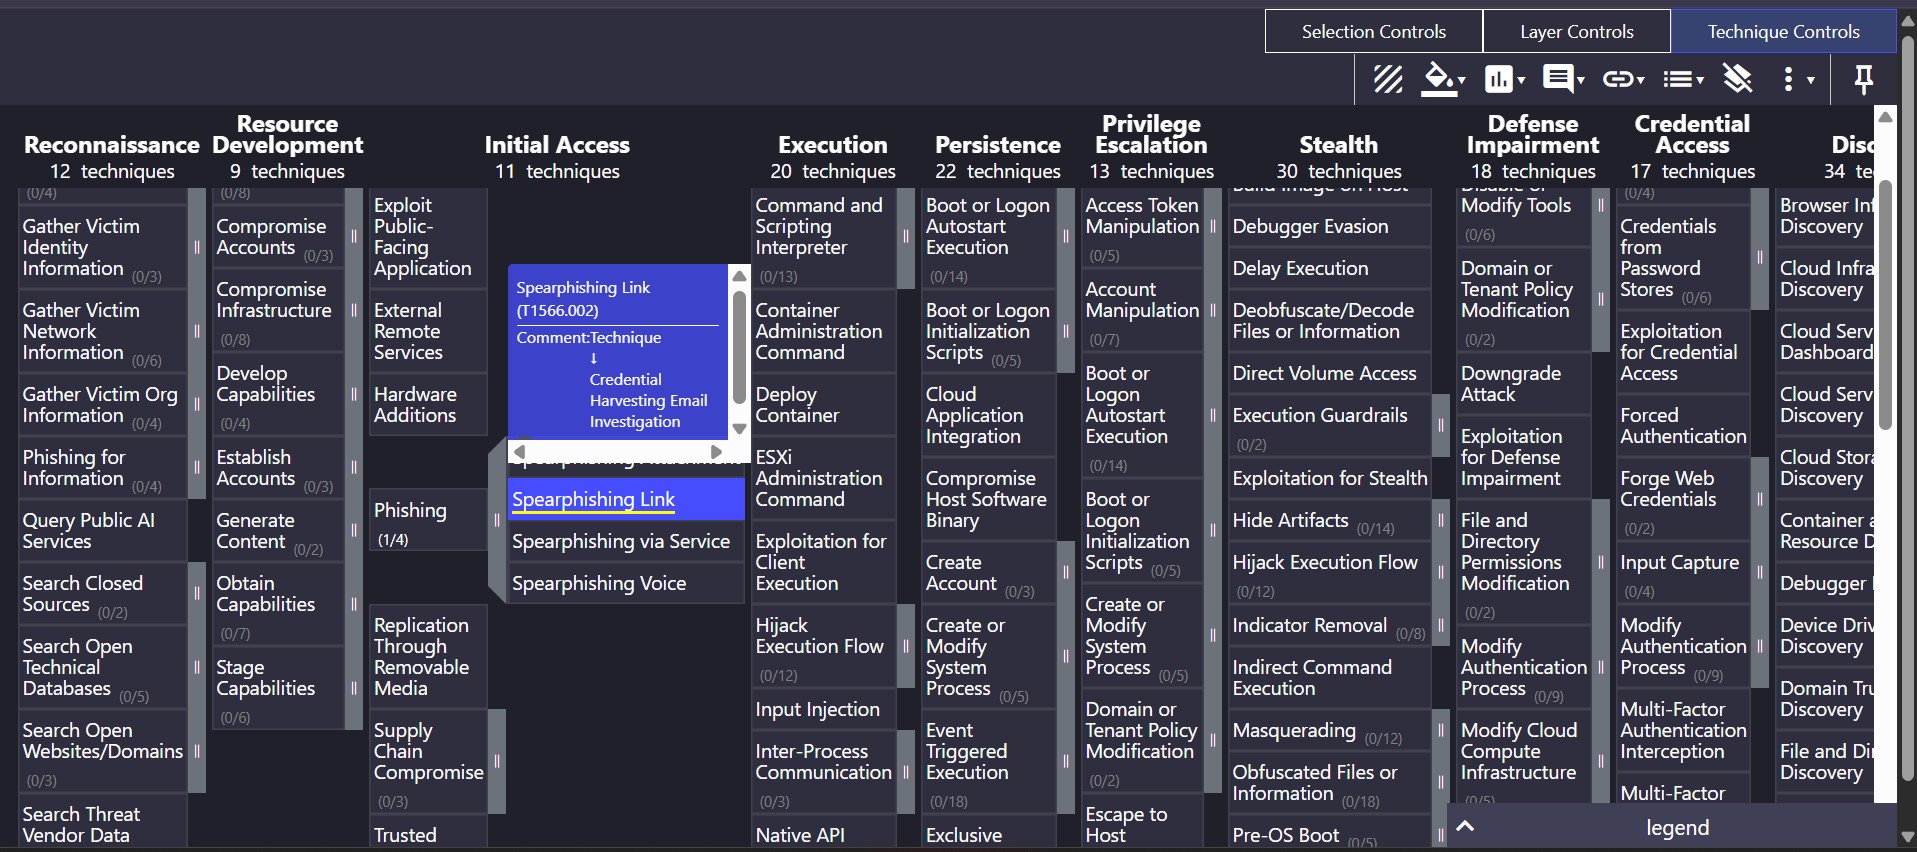
Task: Collapse Phishing sub-techniques handle
Action: [497, 520]
